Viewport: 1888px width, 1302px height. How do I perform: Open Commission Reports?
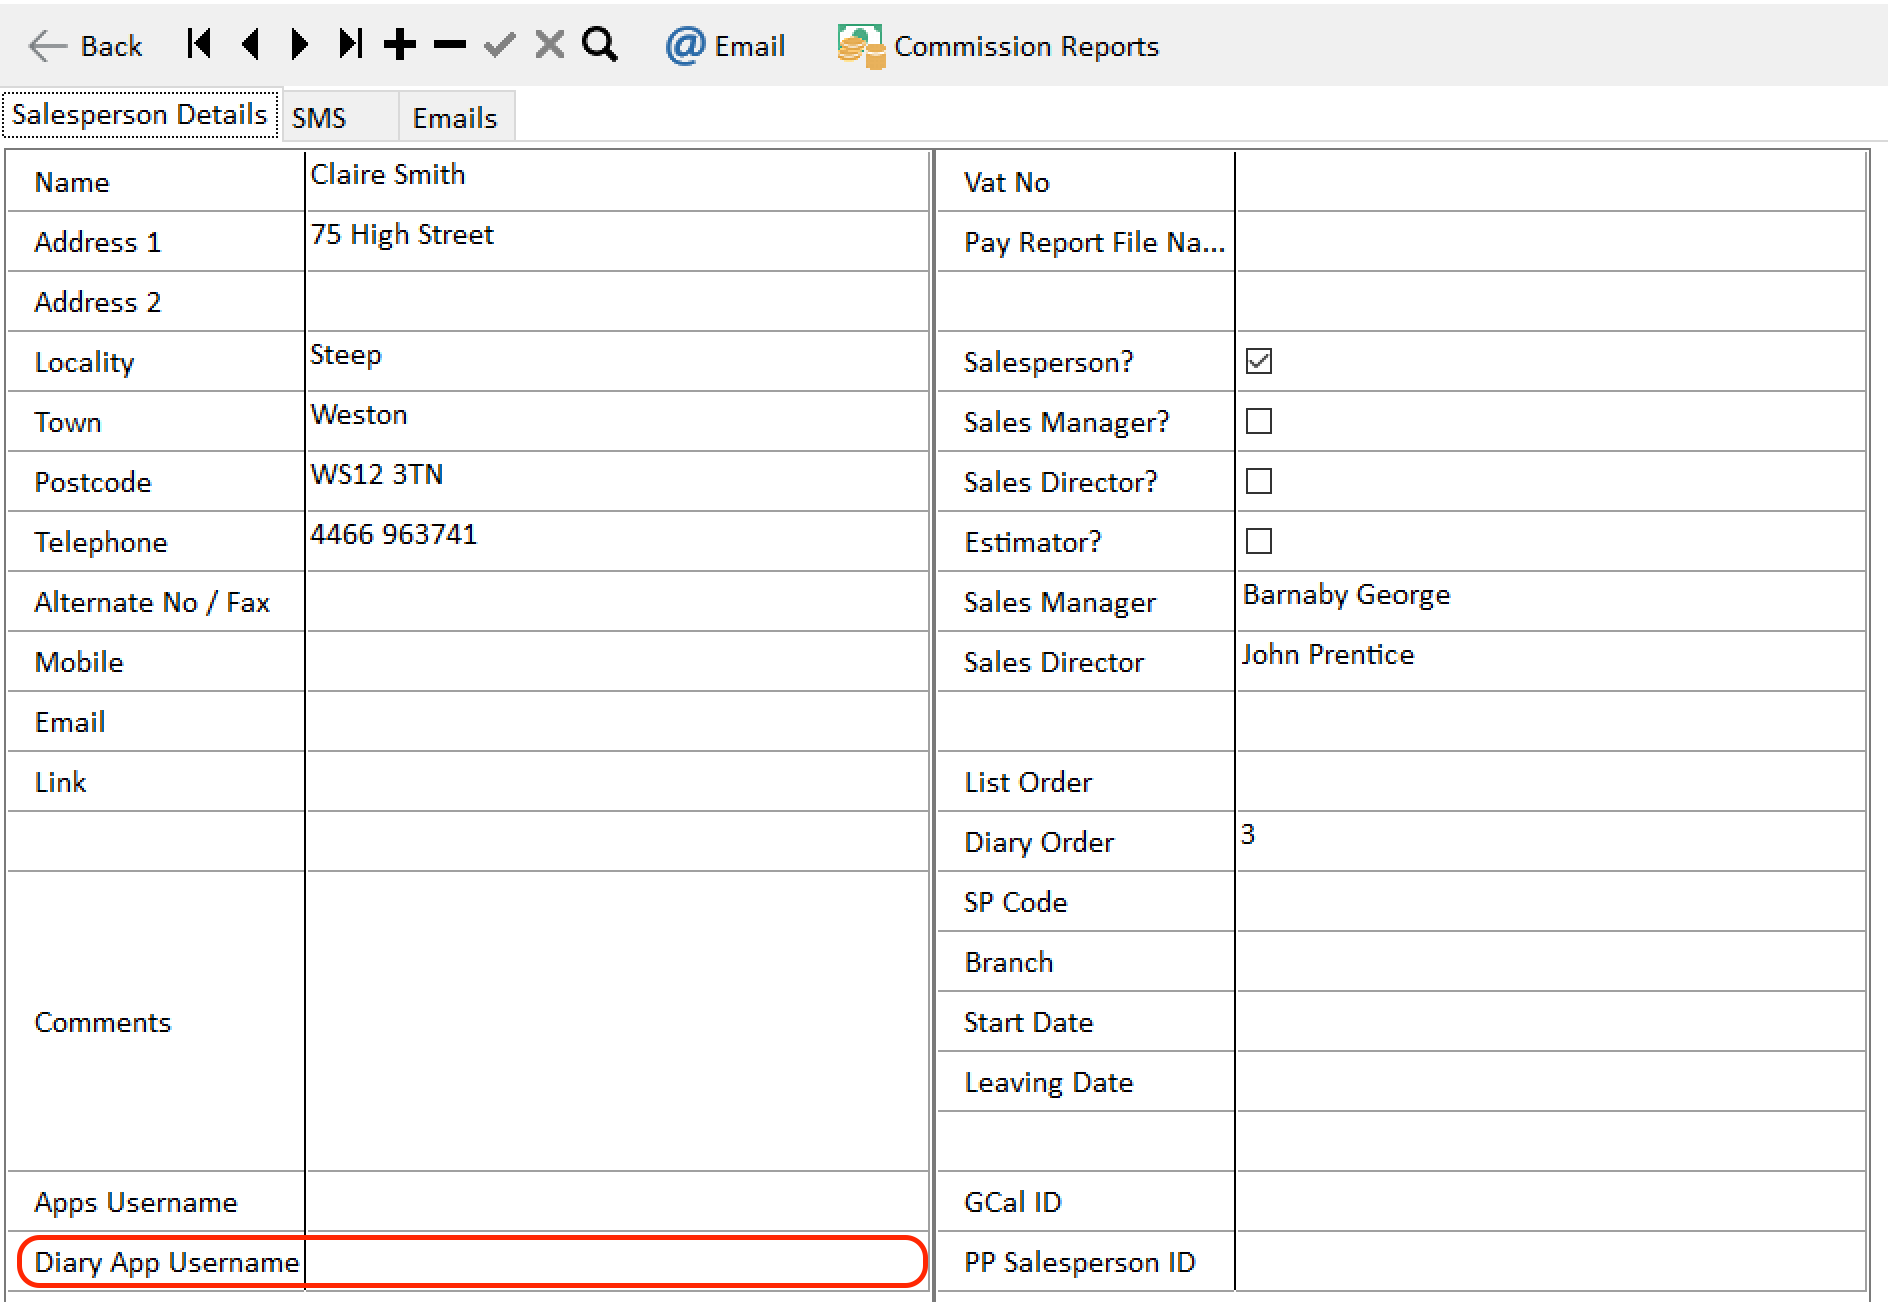click(x=998, y=46)
